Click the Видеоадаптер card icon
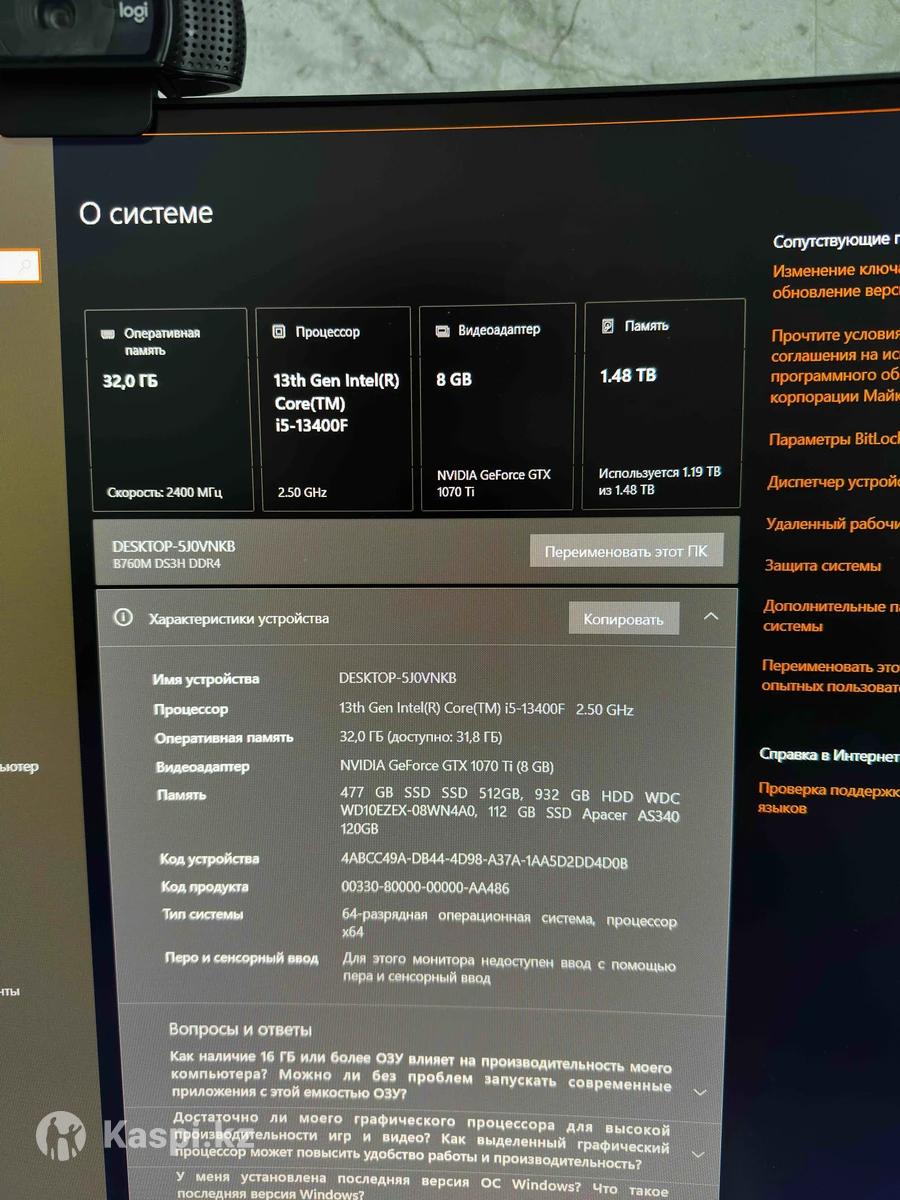The width and height of the screenshot is (900, 1200). [x=442, y=331]
